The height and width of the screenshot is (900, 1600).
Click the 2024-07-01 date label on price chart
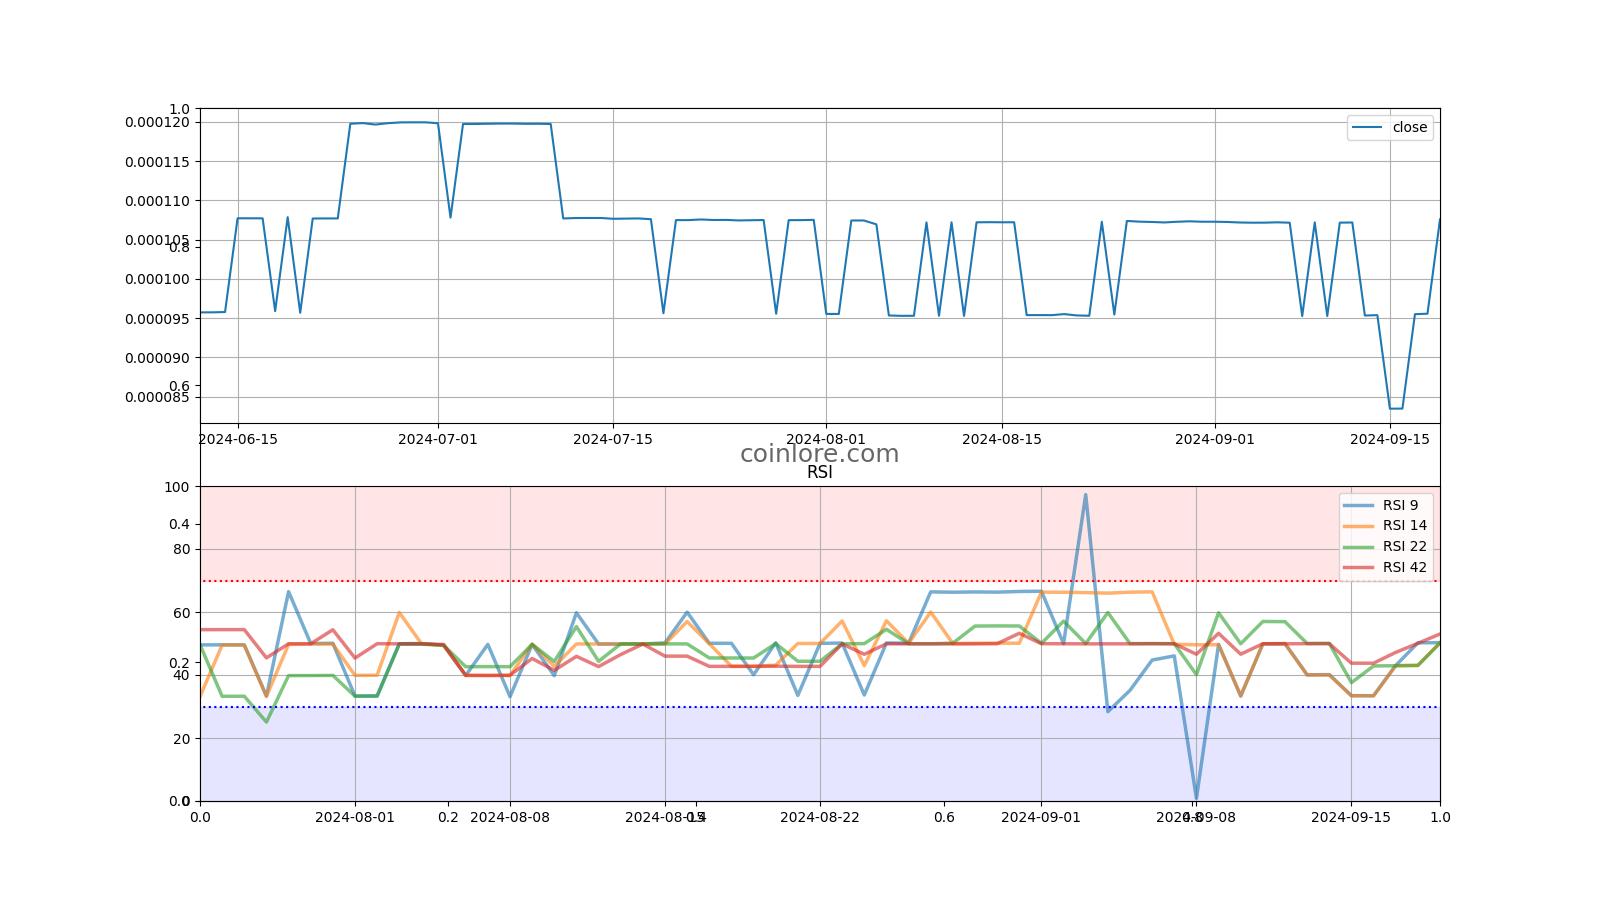pos(438,439)
